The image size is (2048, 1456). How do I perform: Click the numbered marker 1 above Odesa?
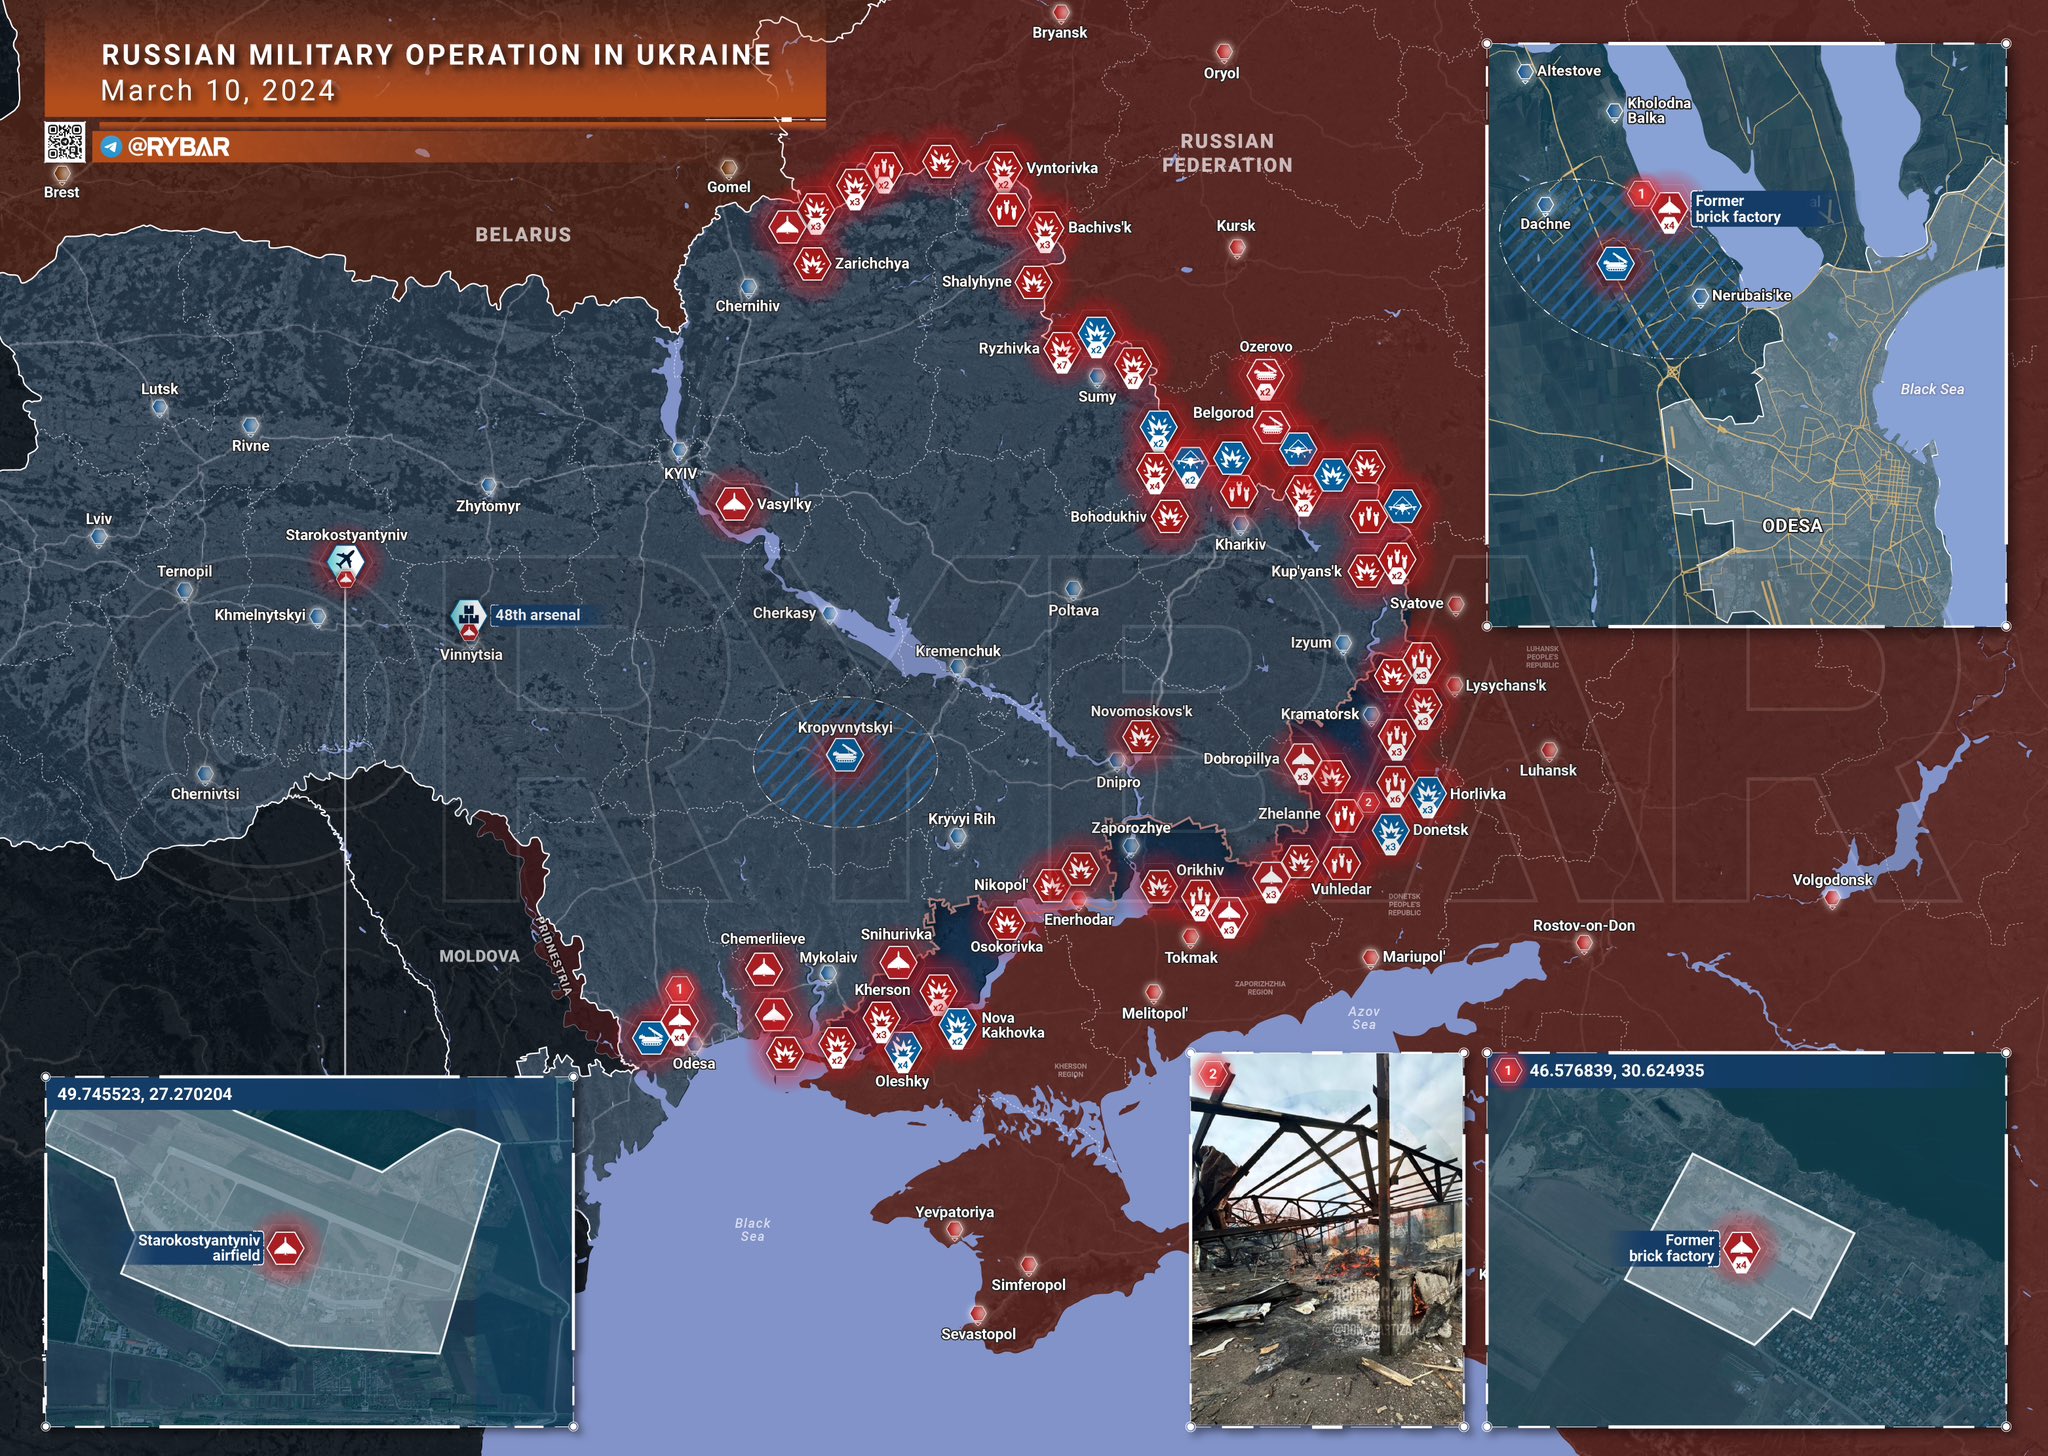coord(679,990)
